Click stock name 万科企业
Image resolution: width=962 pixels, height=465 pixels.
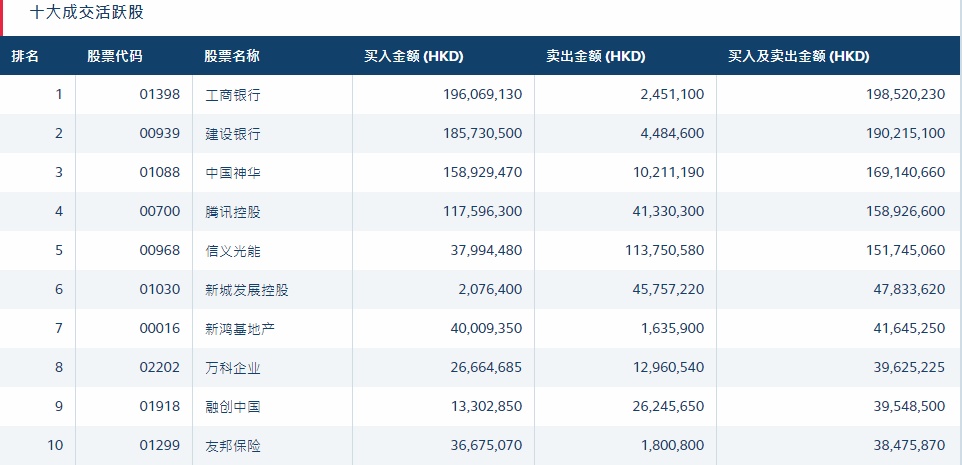tap(233, 367)
